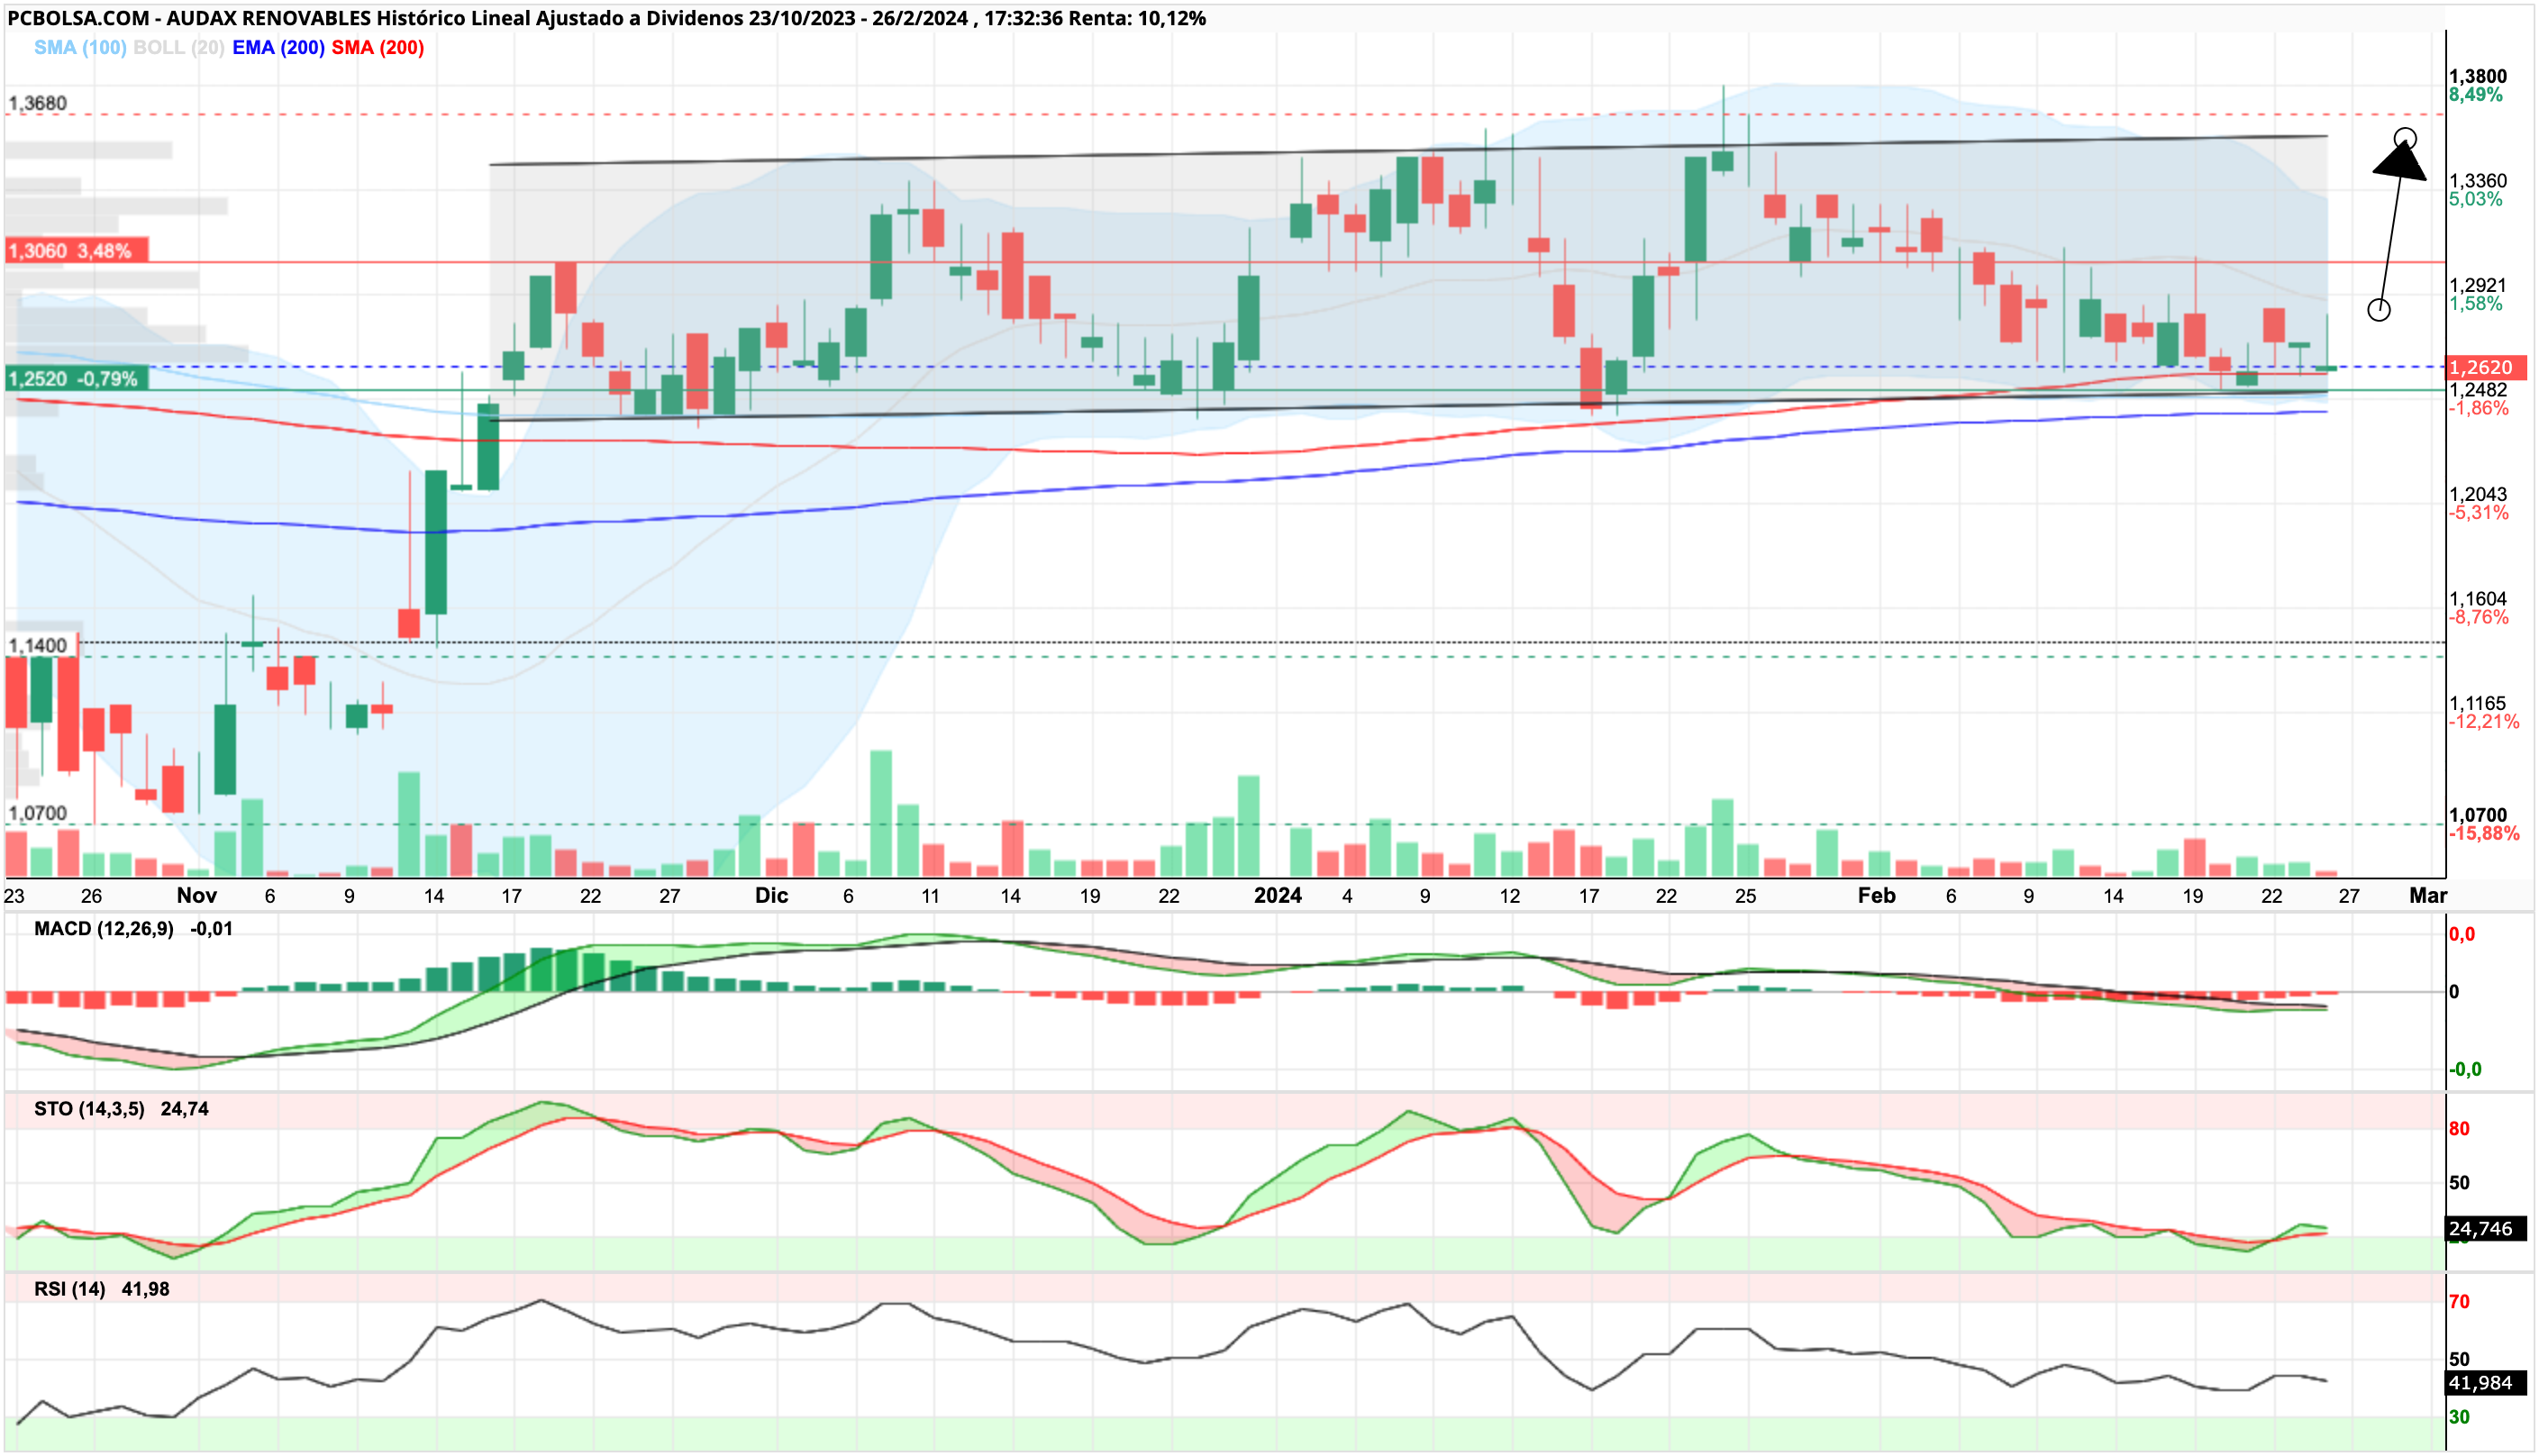2539x1456 pixels.
Task: Click the BOLL (20) legend label
Action: [179, 48]
